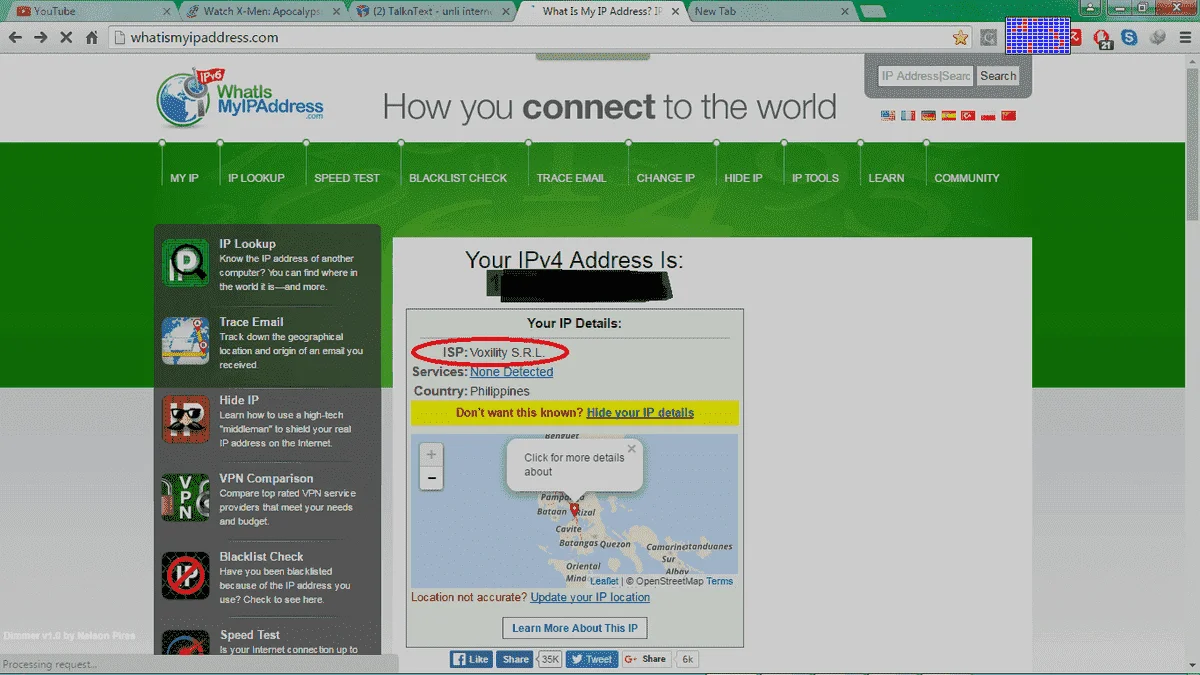Screen dimensions: 1200x675
Task: Click the browser Back arrow
Action: (x=15, y=37)
